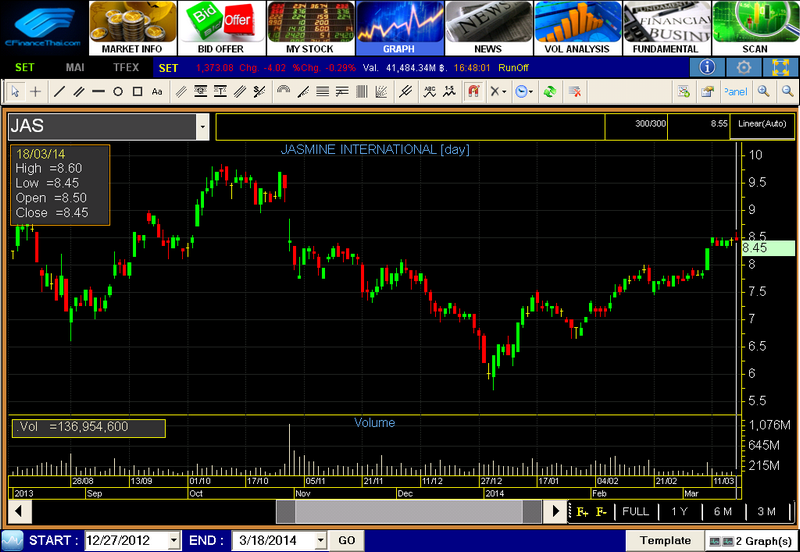Activate the Aa text annotation tool

[157, 92]
